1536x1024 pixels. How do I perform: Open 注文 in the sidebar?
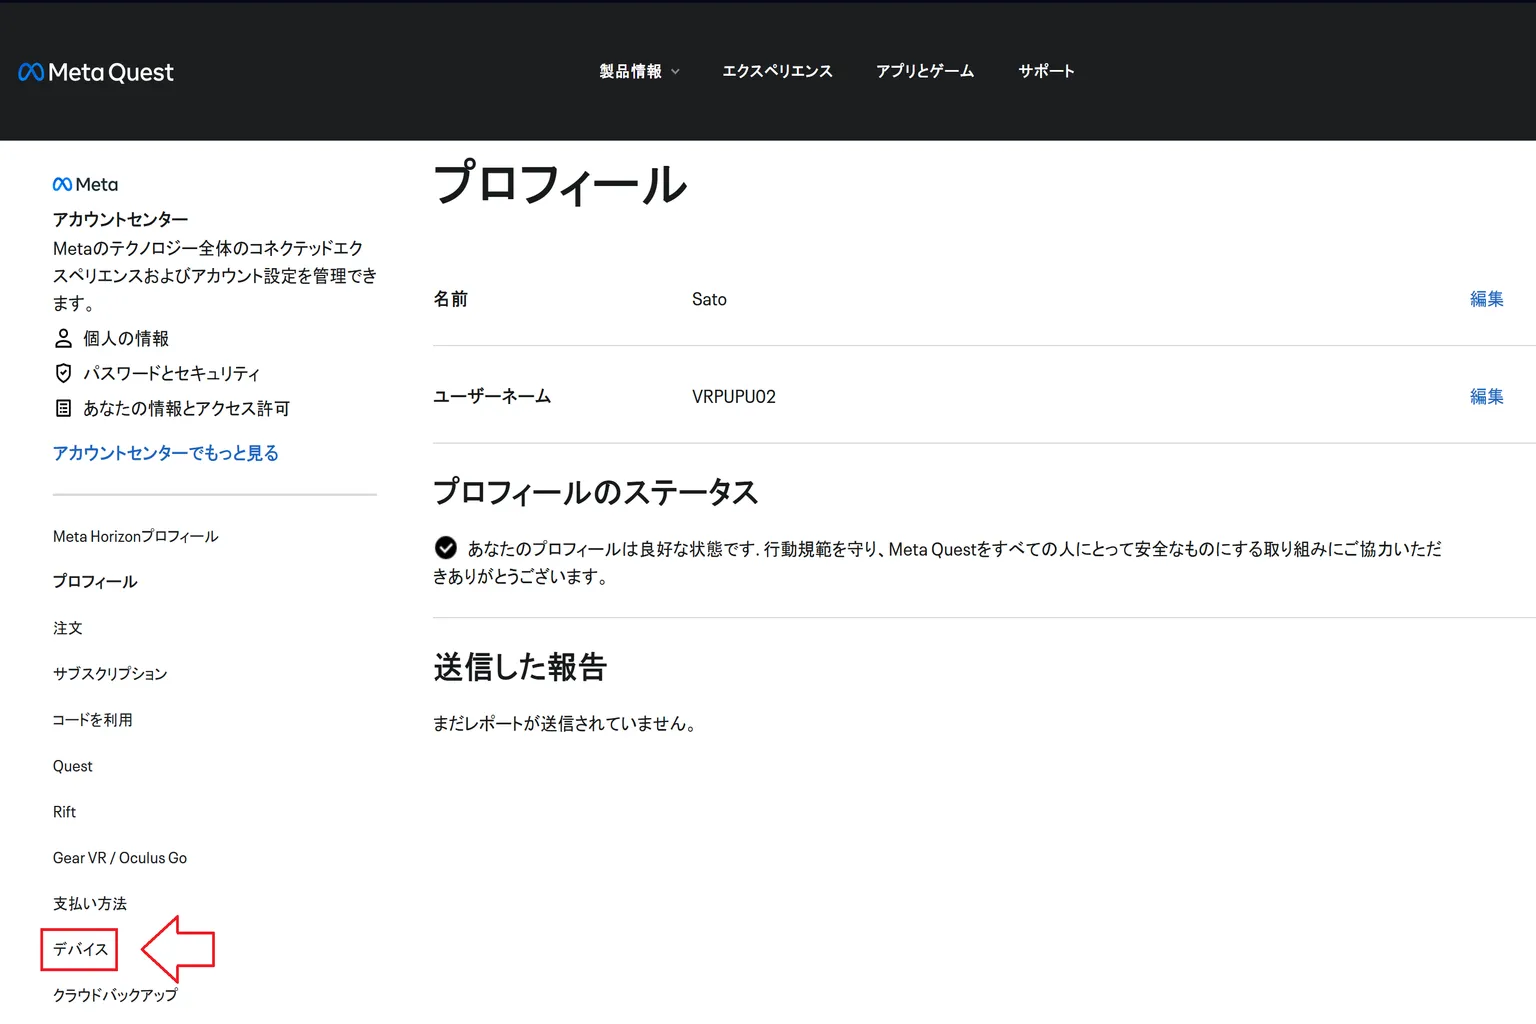[68, 628]
